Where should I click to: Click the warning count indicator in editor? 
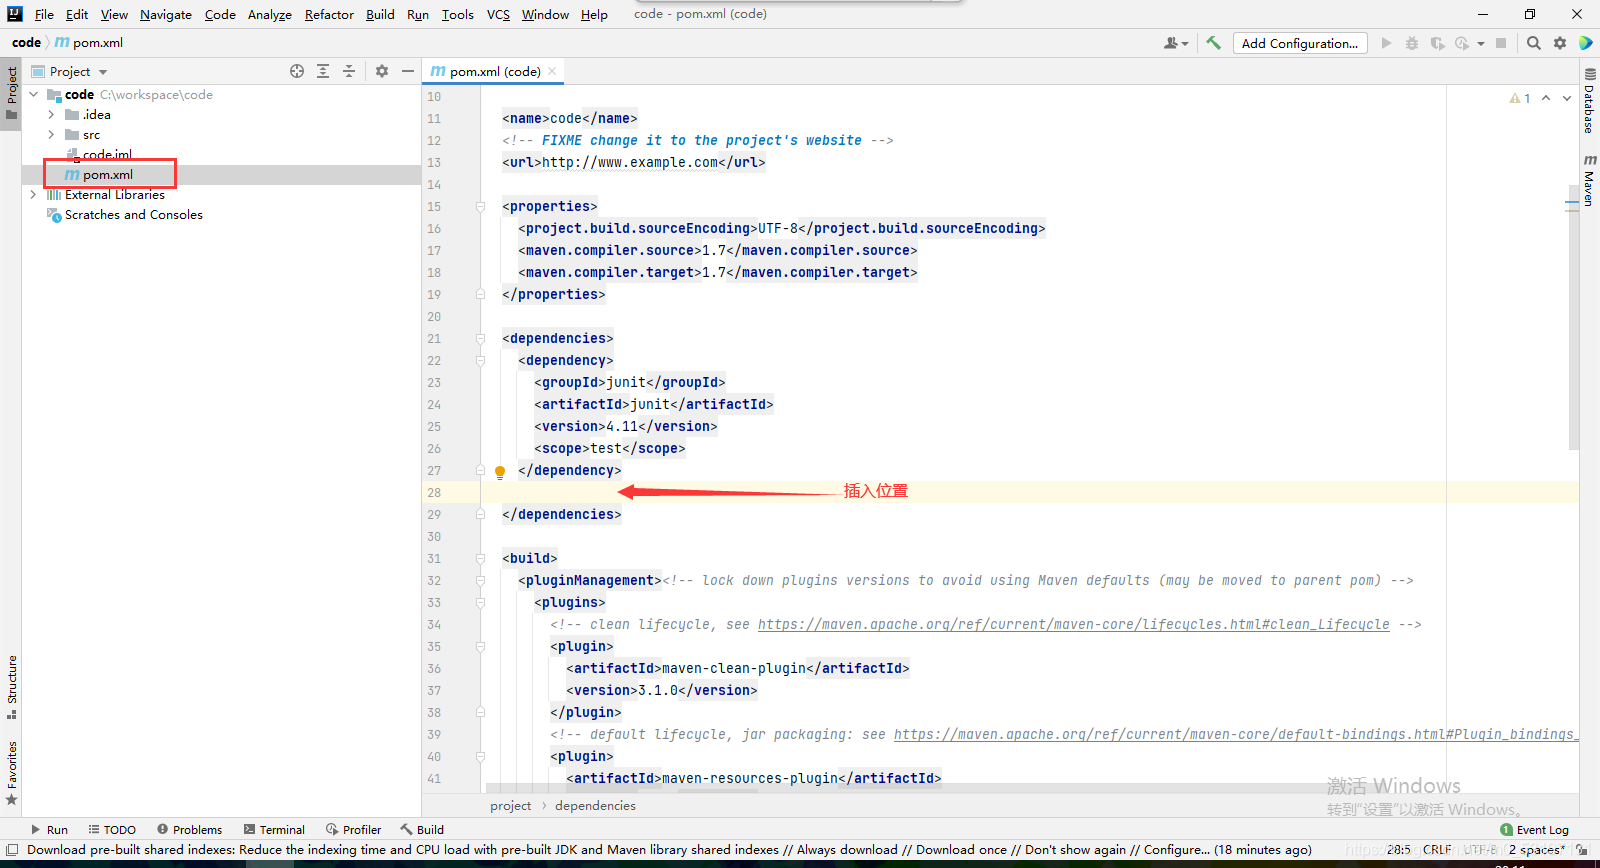click(1520, 98)
